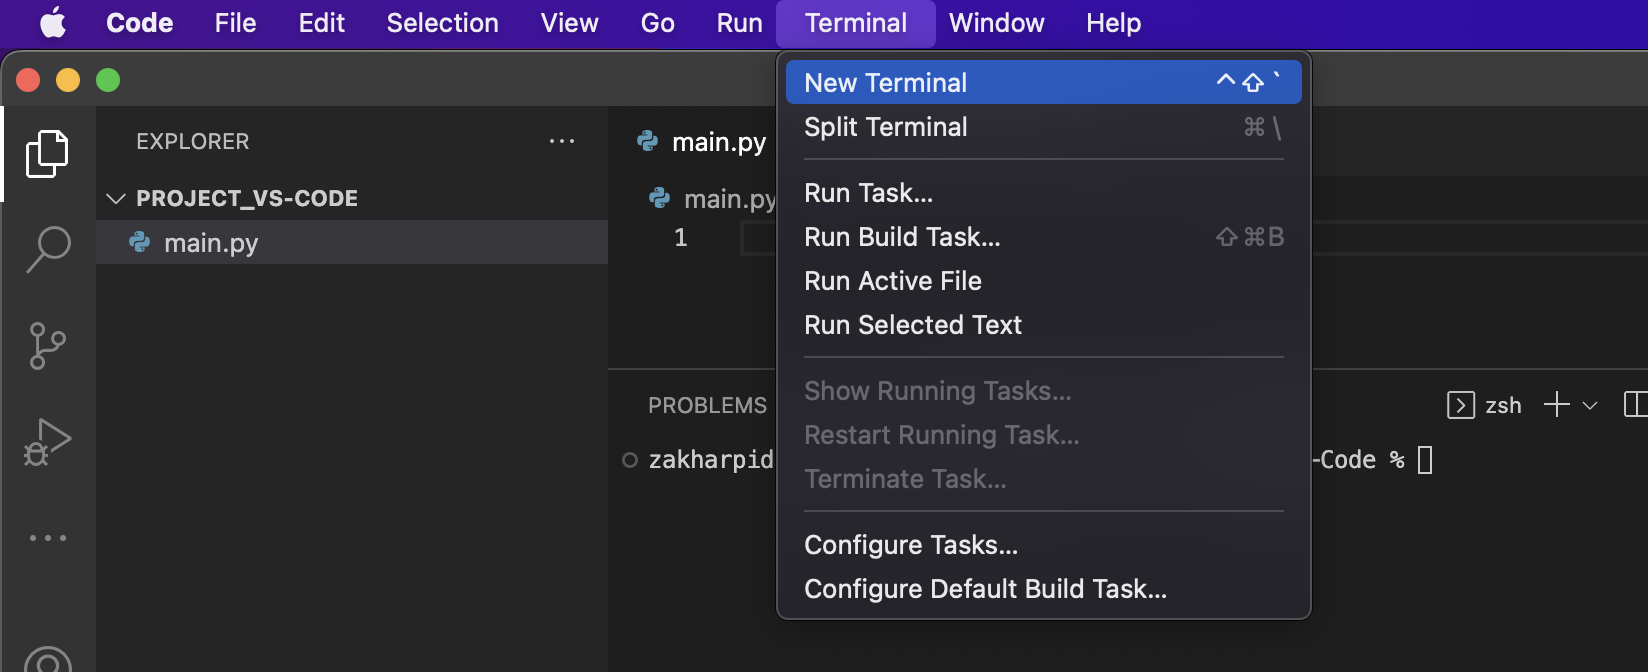This screenshot has width=1648, height=672.
Task: Switch to the PROBLEMS panel tab
Action: (707, 405)
